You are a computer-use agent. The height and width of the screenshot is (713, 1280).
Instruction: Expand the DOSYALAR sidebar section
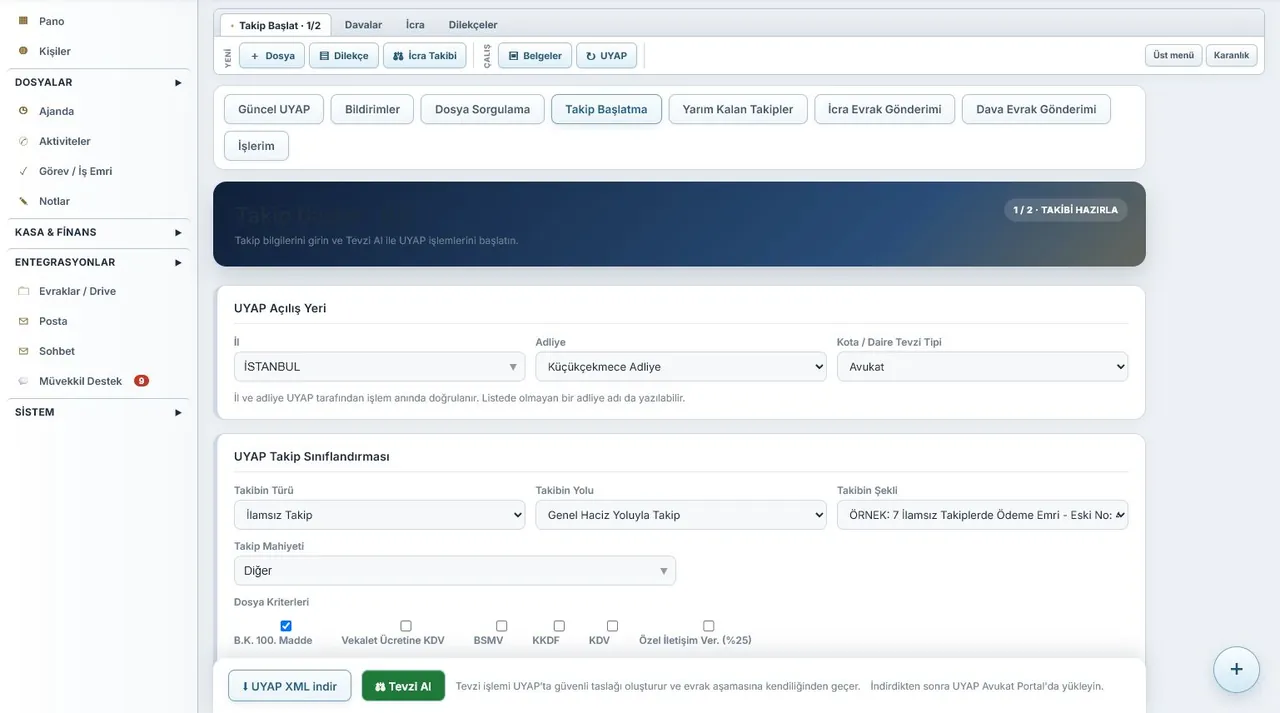point(98,82)
